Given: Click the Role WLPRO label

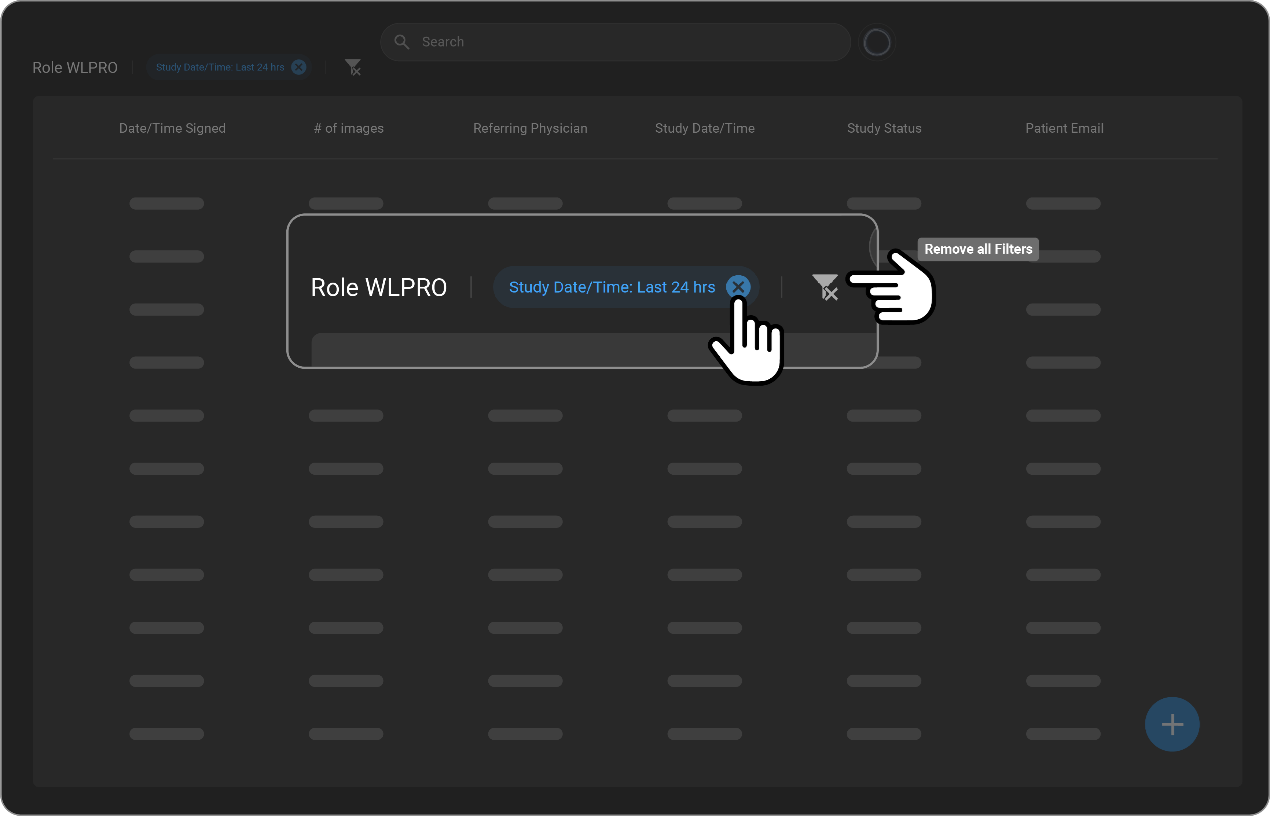Looking at the screenshot, I should coord(379,287).
